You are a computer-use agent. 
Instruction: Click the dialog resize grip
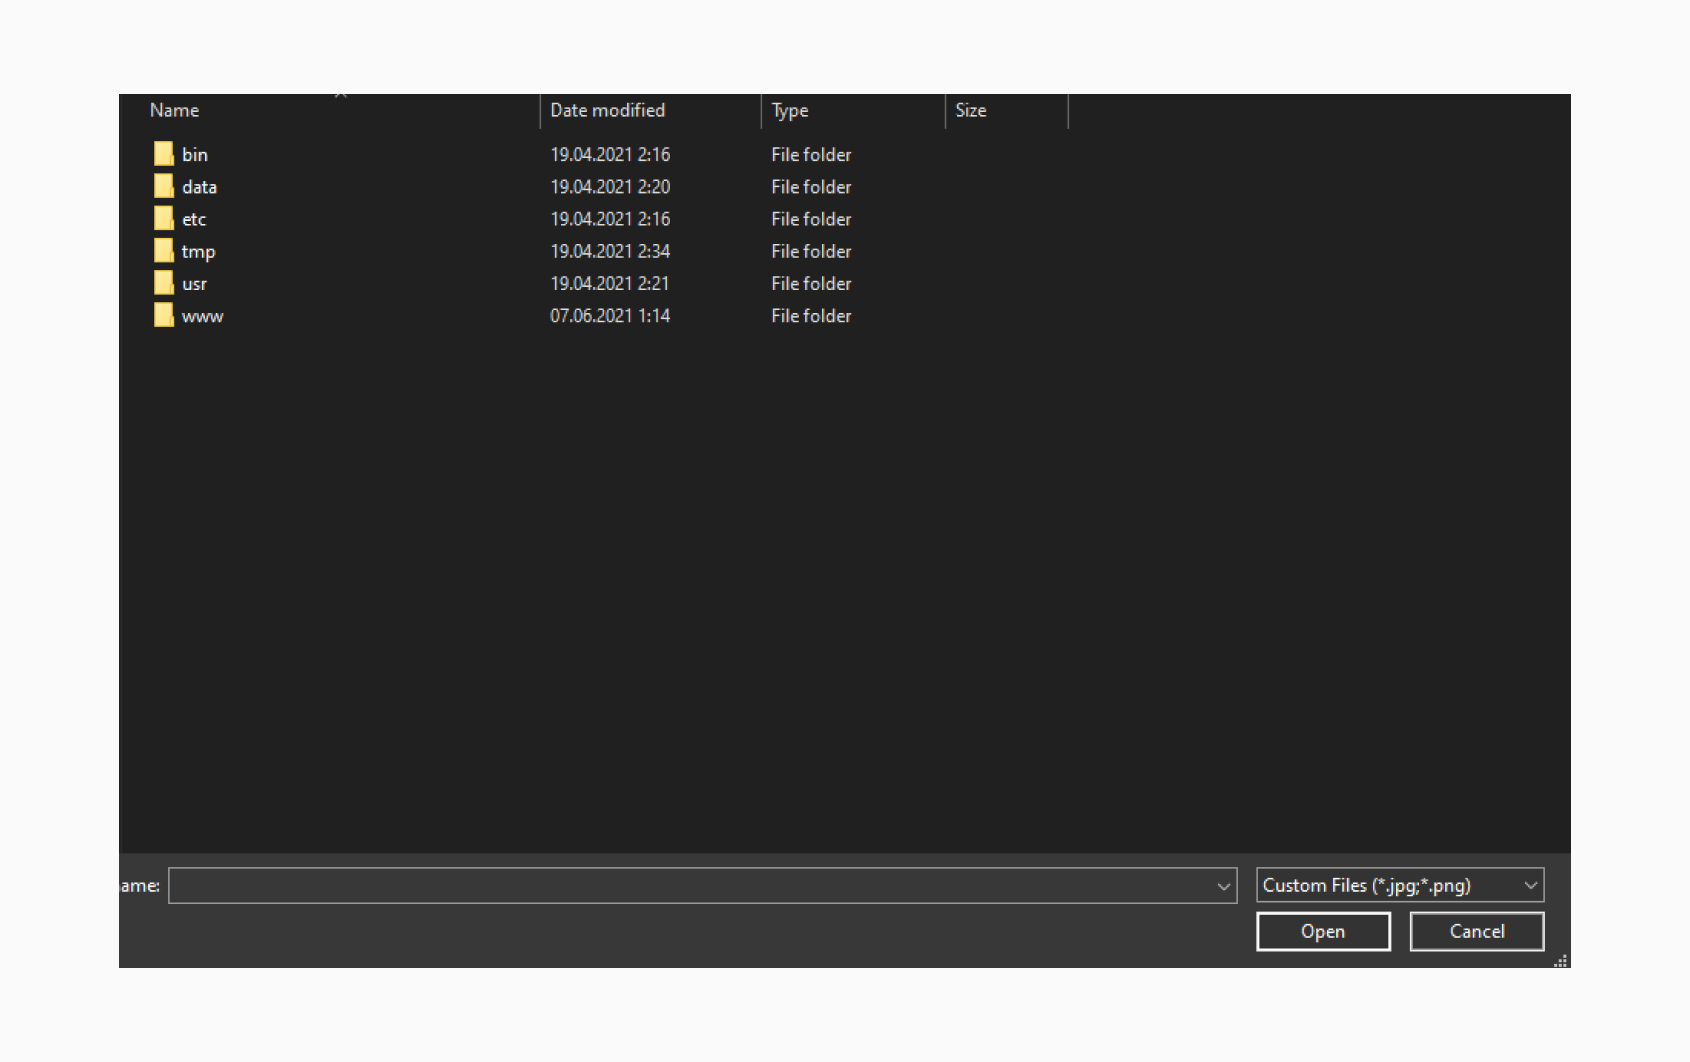[x=1561, y=961]
